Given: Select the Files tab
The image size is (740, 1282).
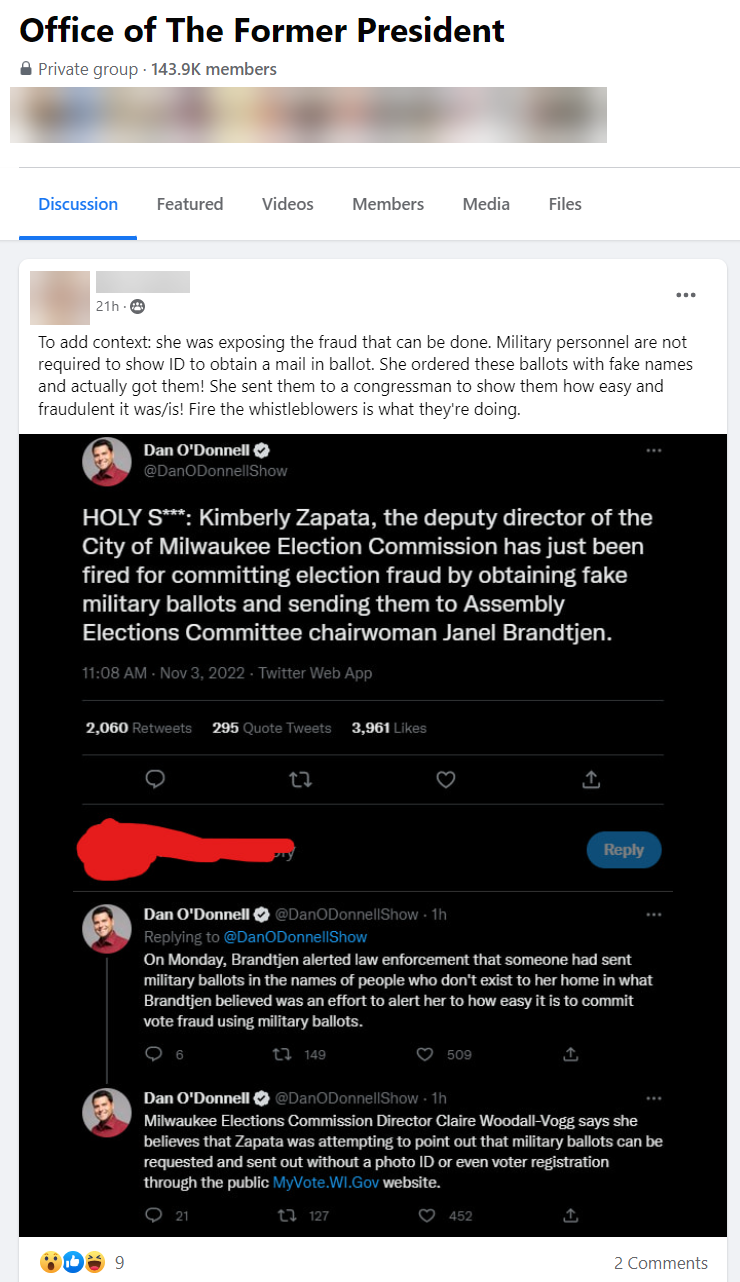Looking at the screenshot, I should click(x=565, y=204).
